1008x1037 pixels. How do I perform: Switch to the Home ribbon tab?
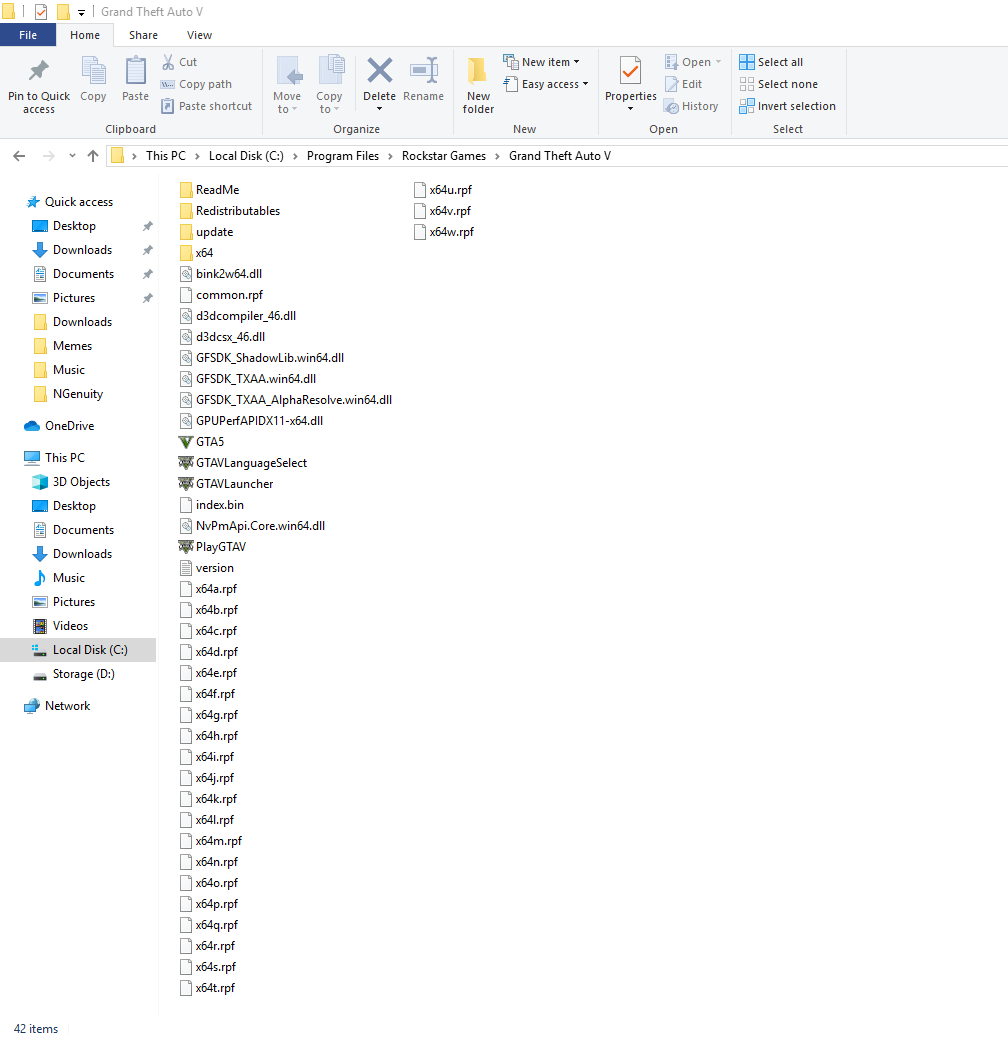click(85, 35)
